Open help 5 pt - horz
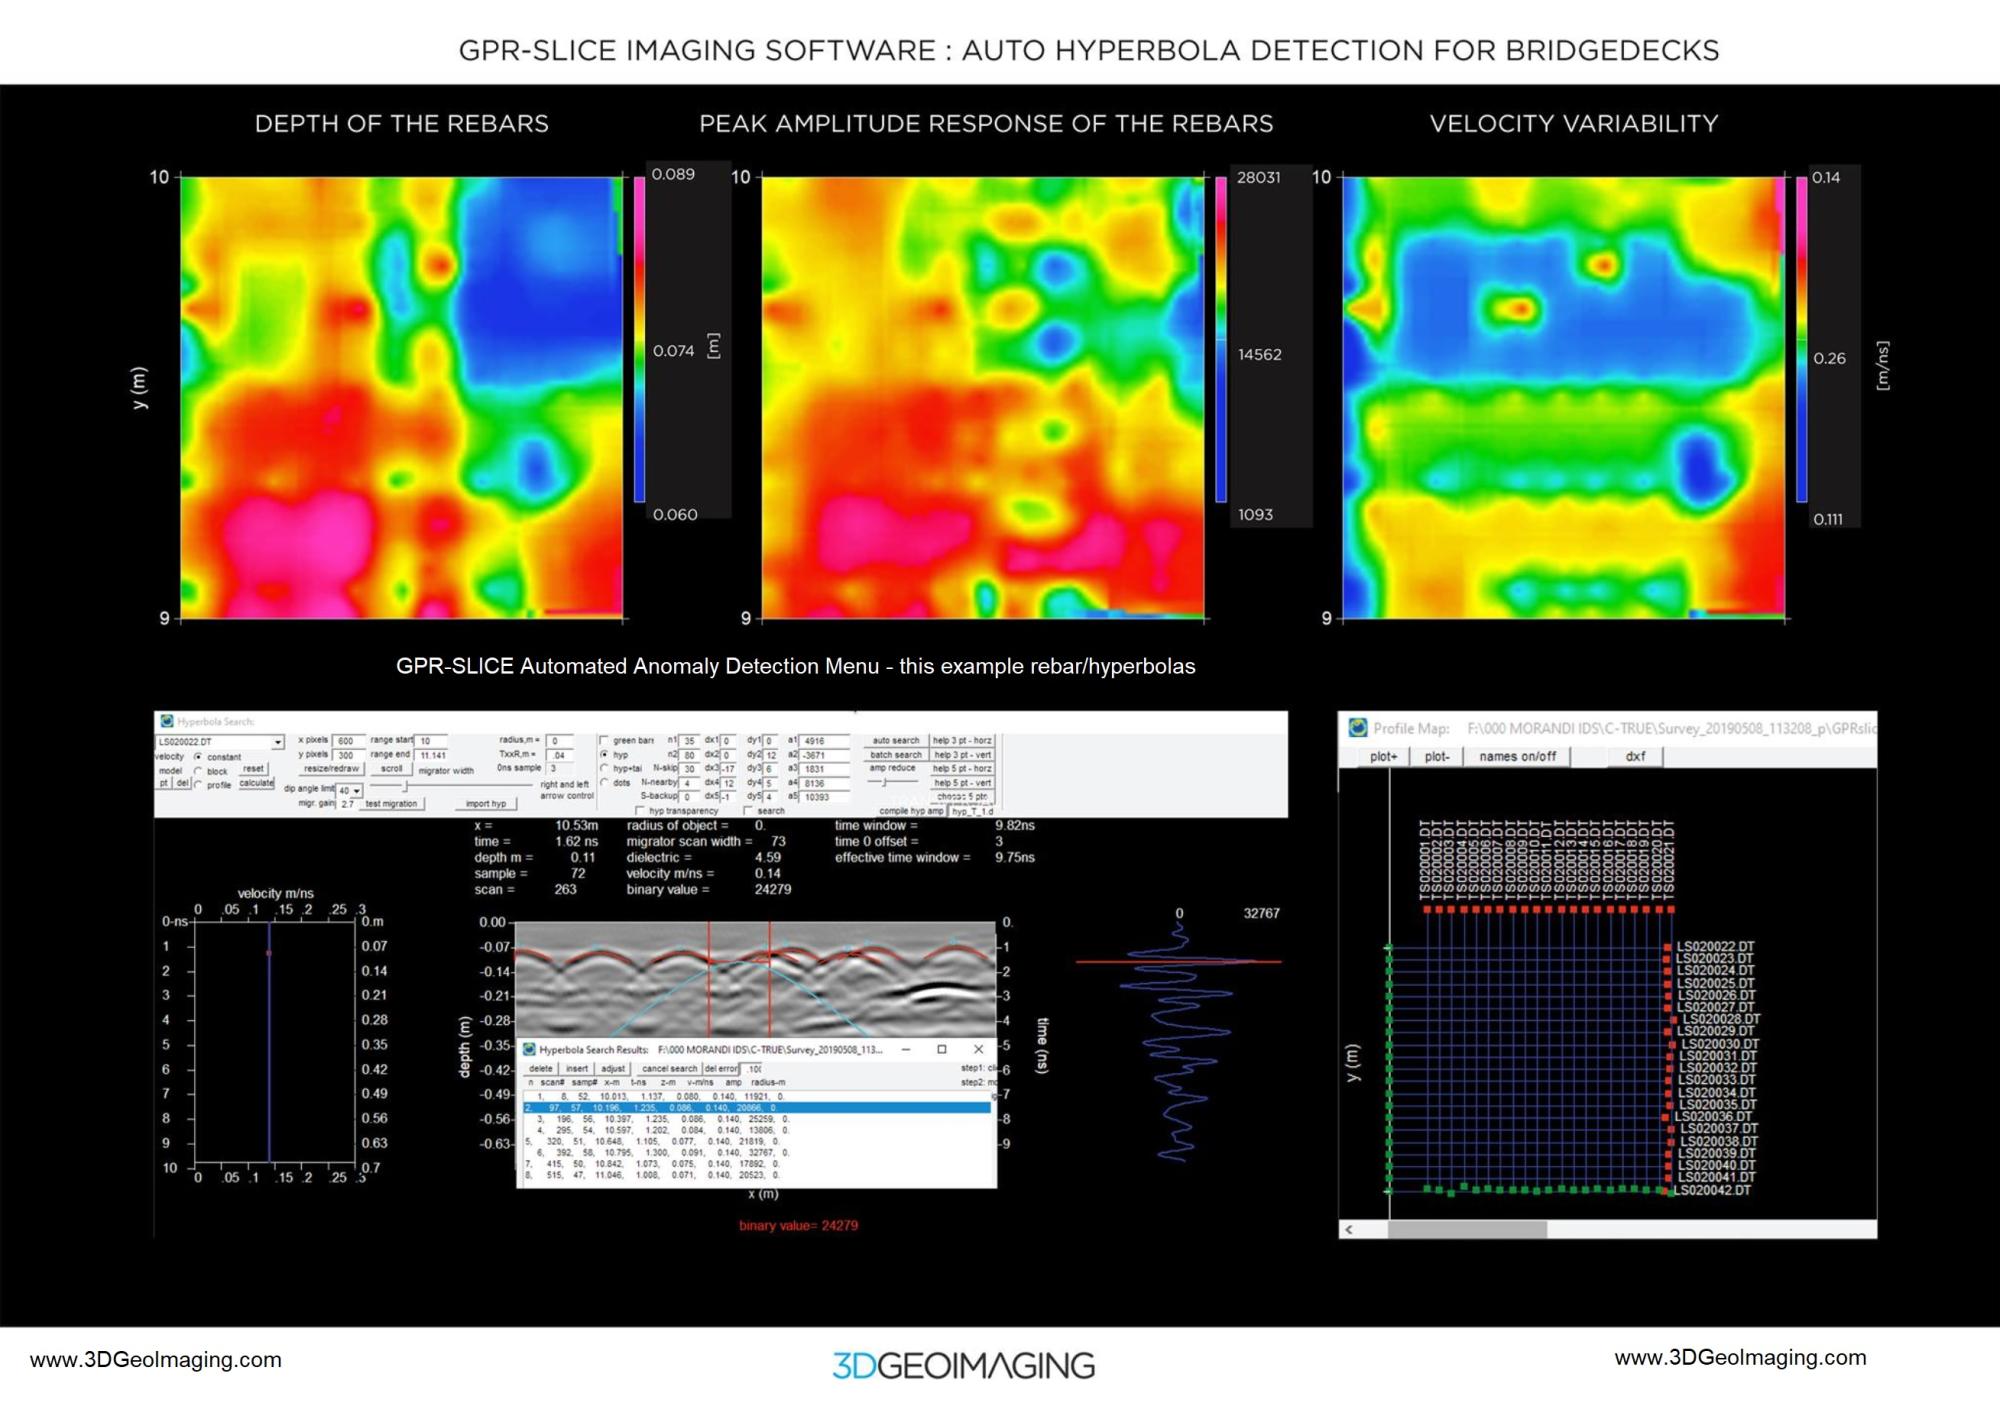 (x=962, y=769)
